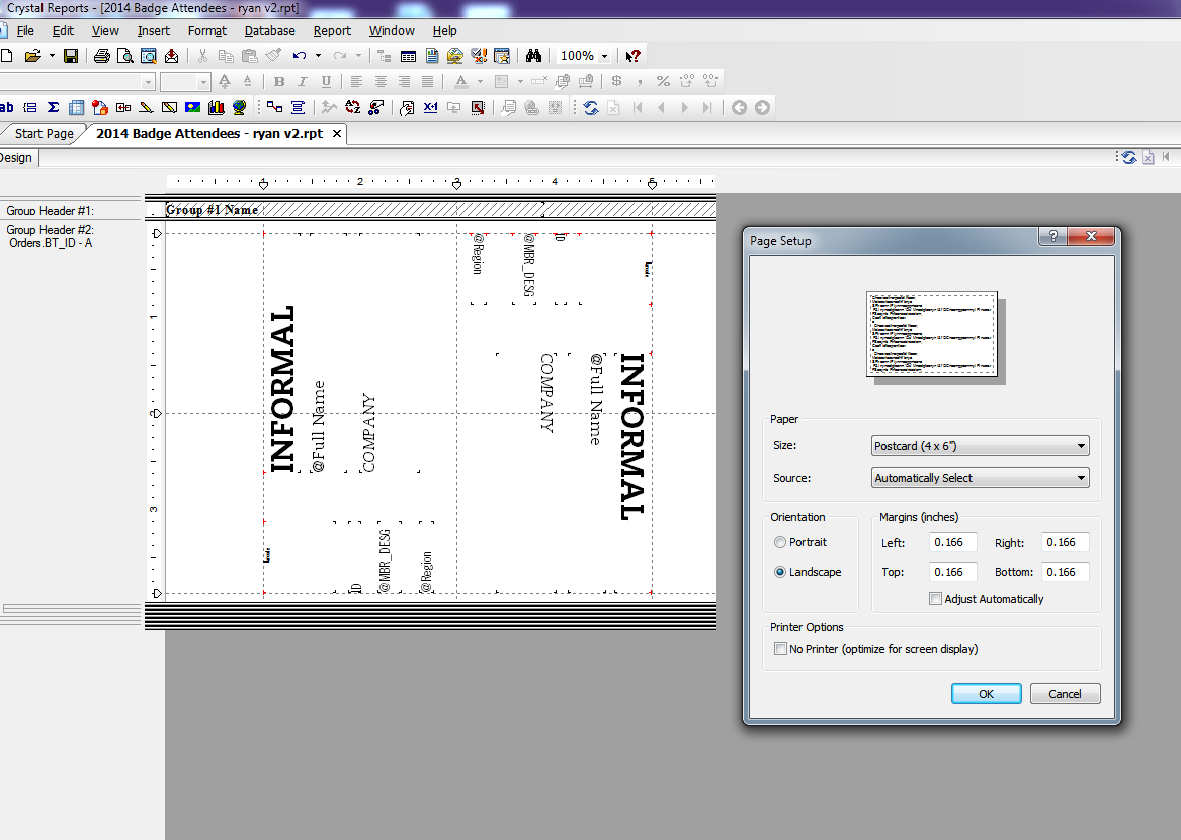1181x840 pixels.
Task: Switch to the Start Page tab
Action: [42, 133]
